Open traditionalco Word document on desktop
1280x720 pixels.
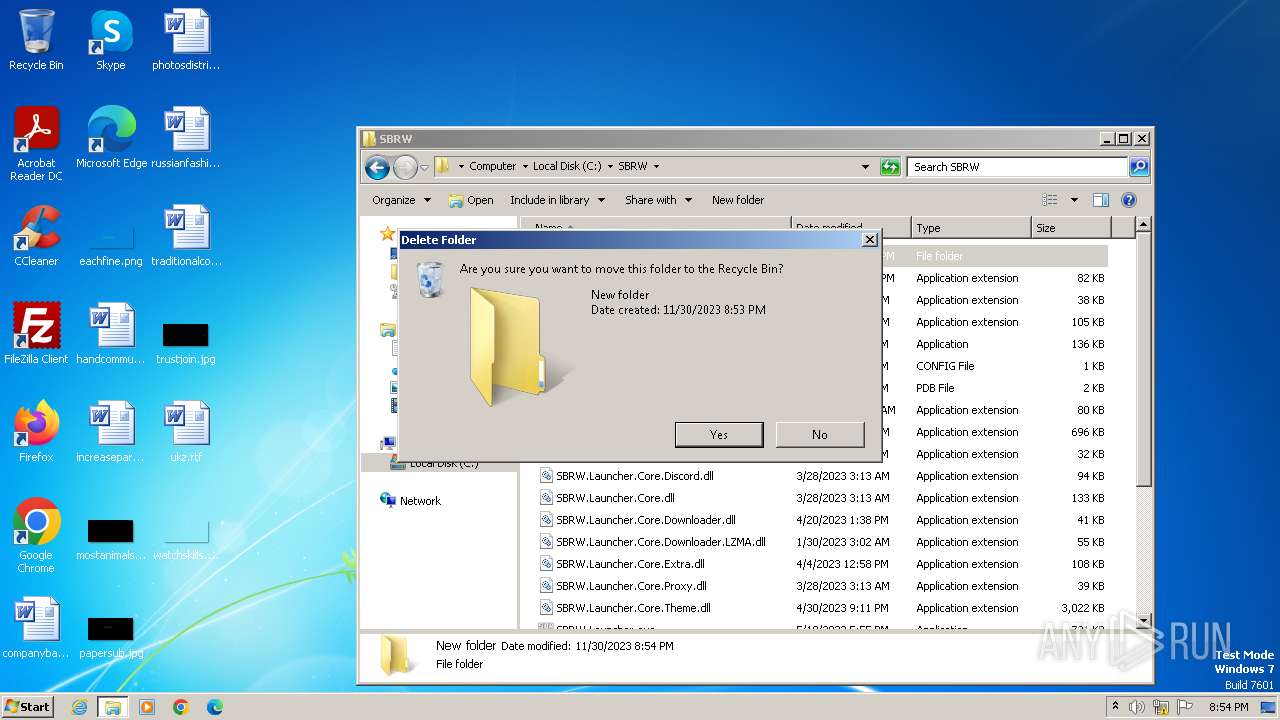[186, 237]
